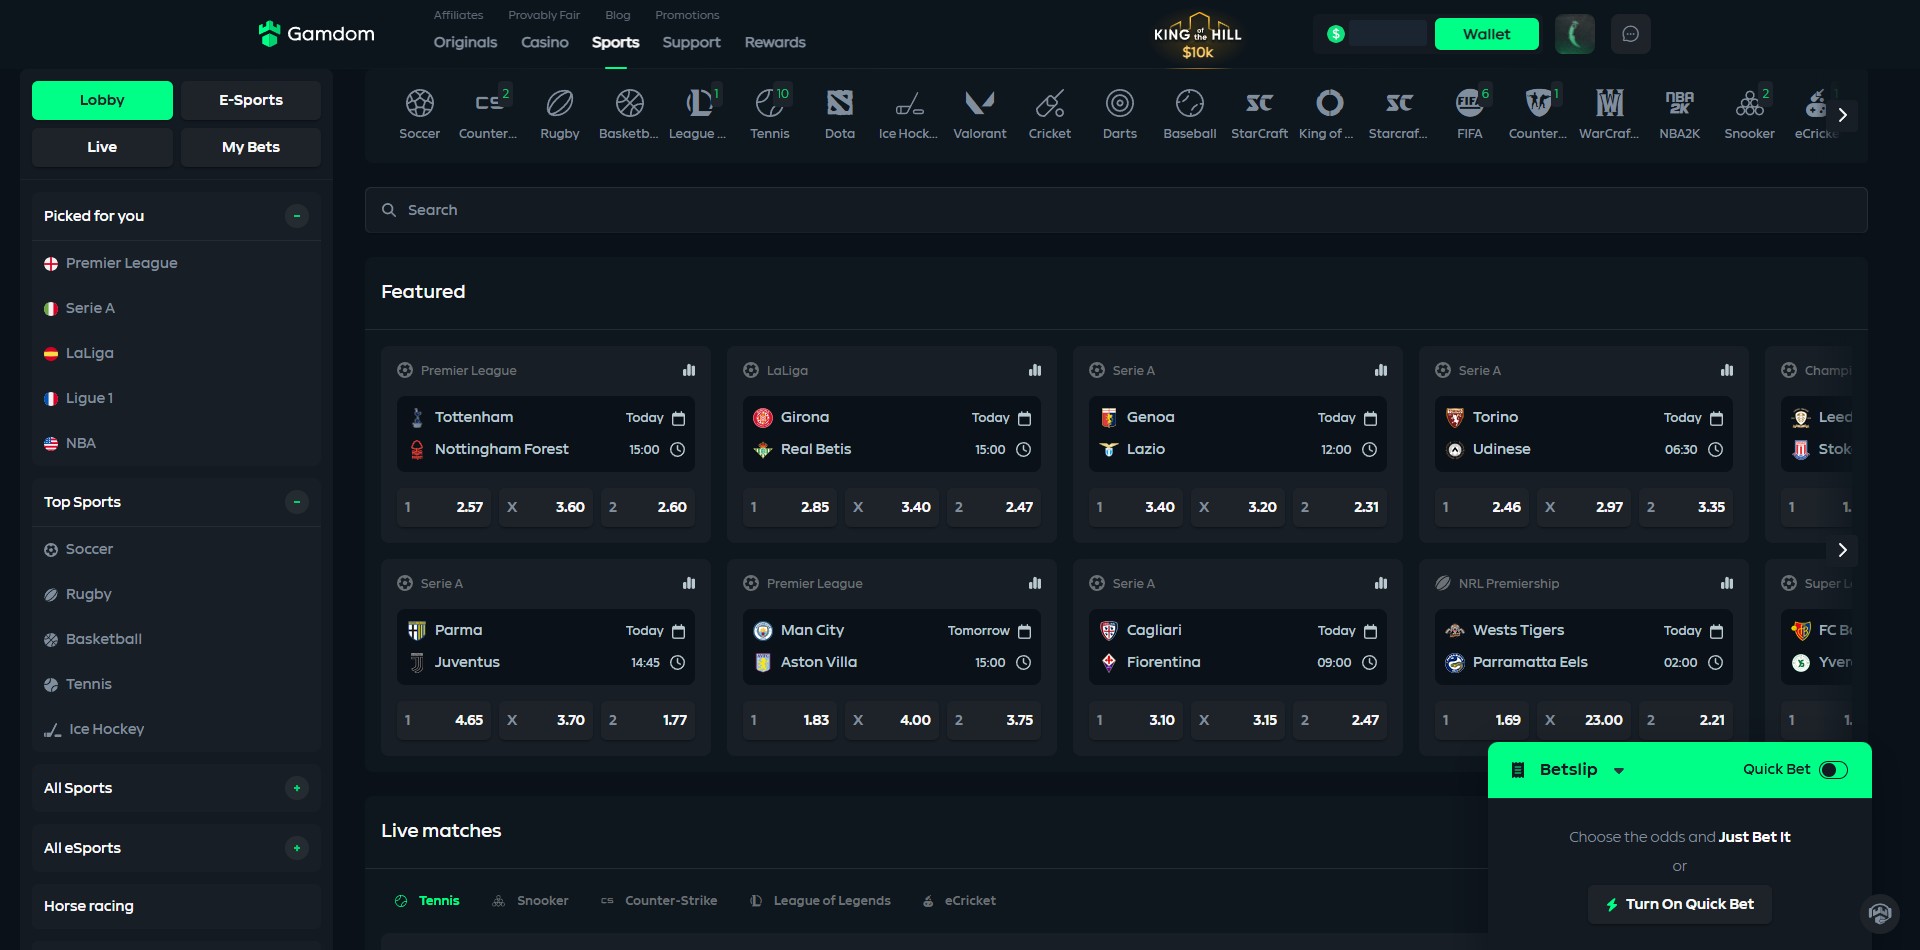
Task: Collapse the Top Sports section
Action: pyautogui.click(x=297, y=502)
